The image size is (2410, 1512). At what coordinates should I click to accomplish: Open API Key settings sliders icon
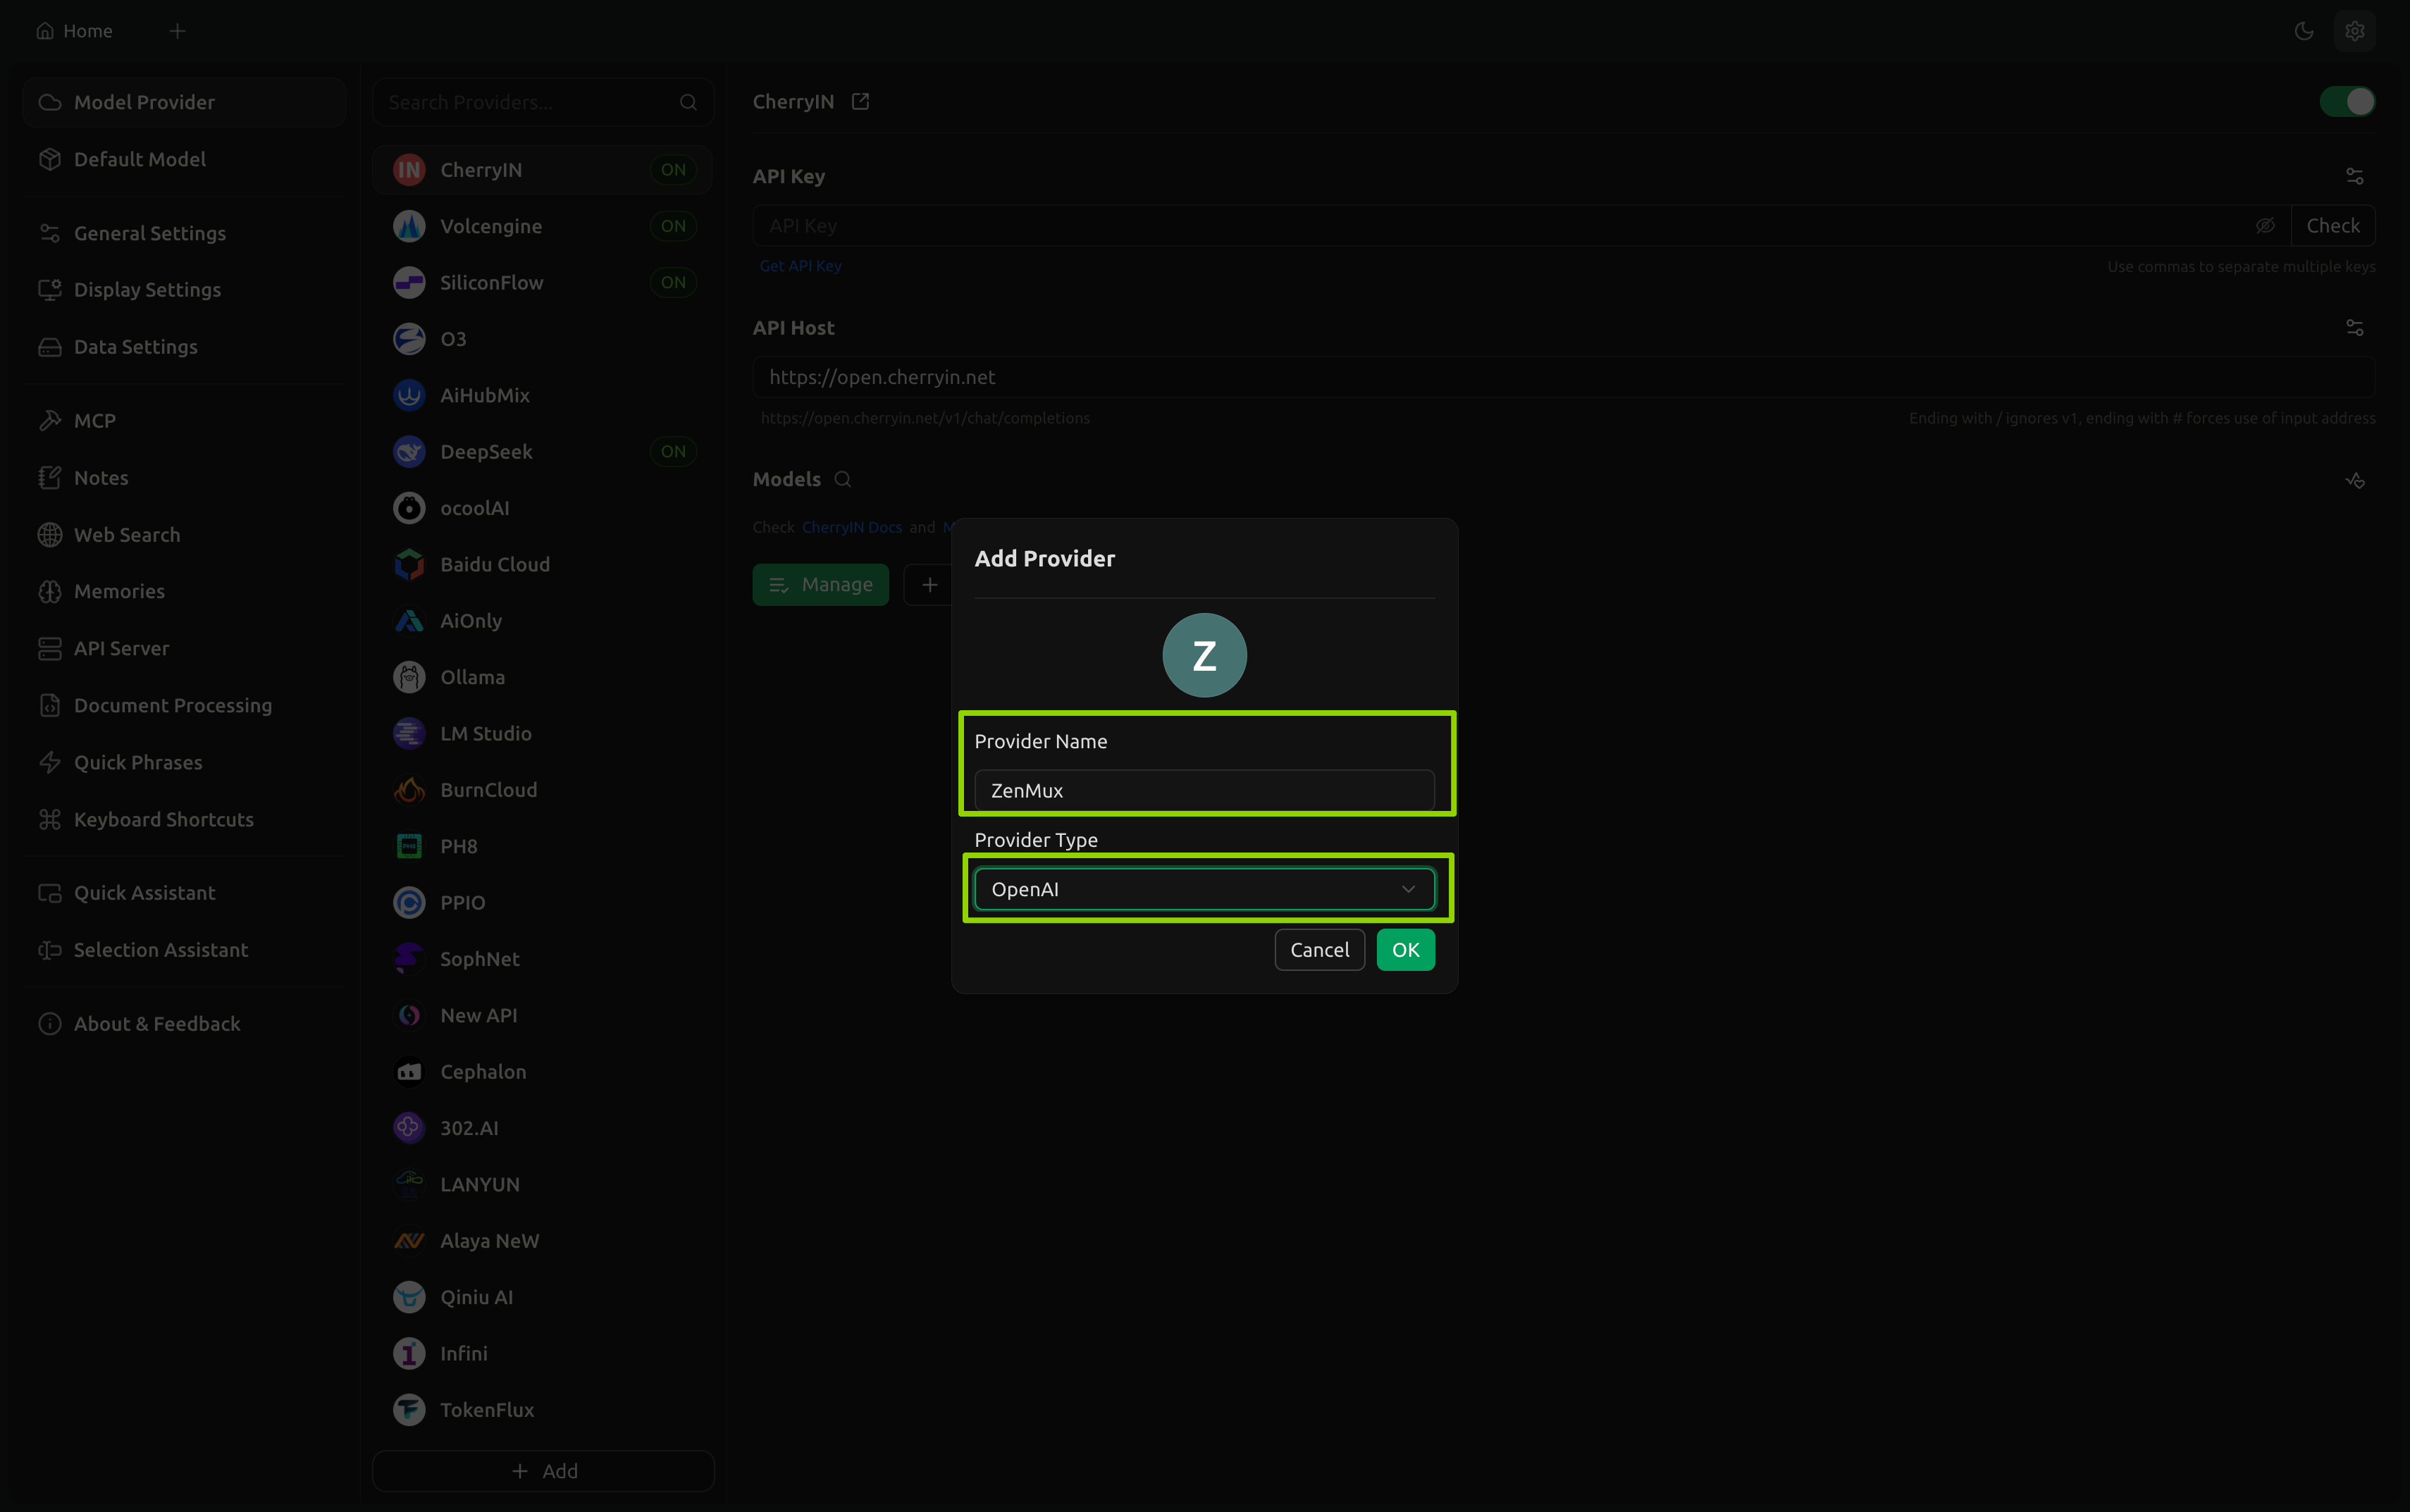[2355, 176]
